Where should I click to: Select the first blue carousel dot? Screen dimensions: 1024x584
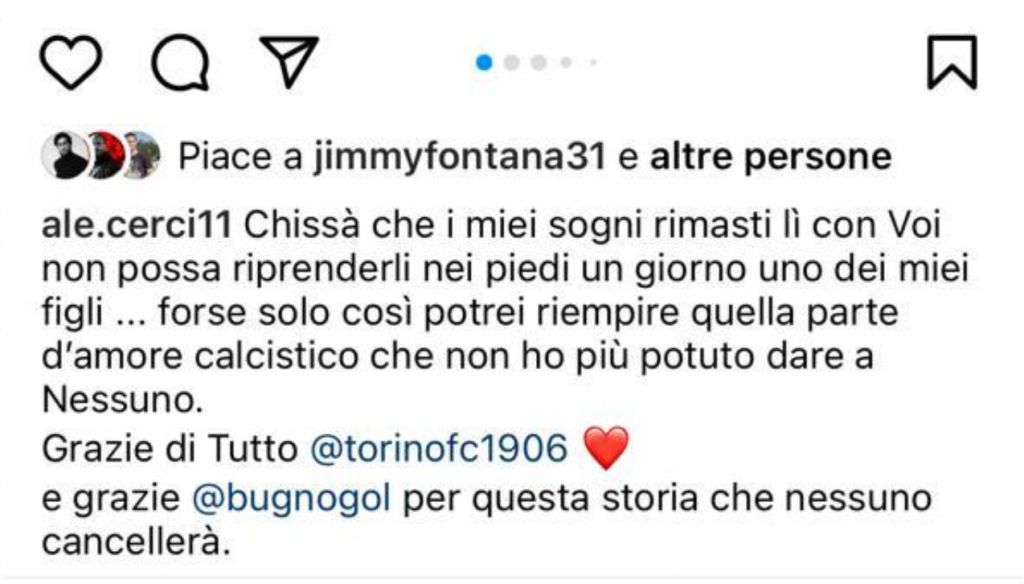[x=485, y=63]
